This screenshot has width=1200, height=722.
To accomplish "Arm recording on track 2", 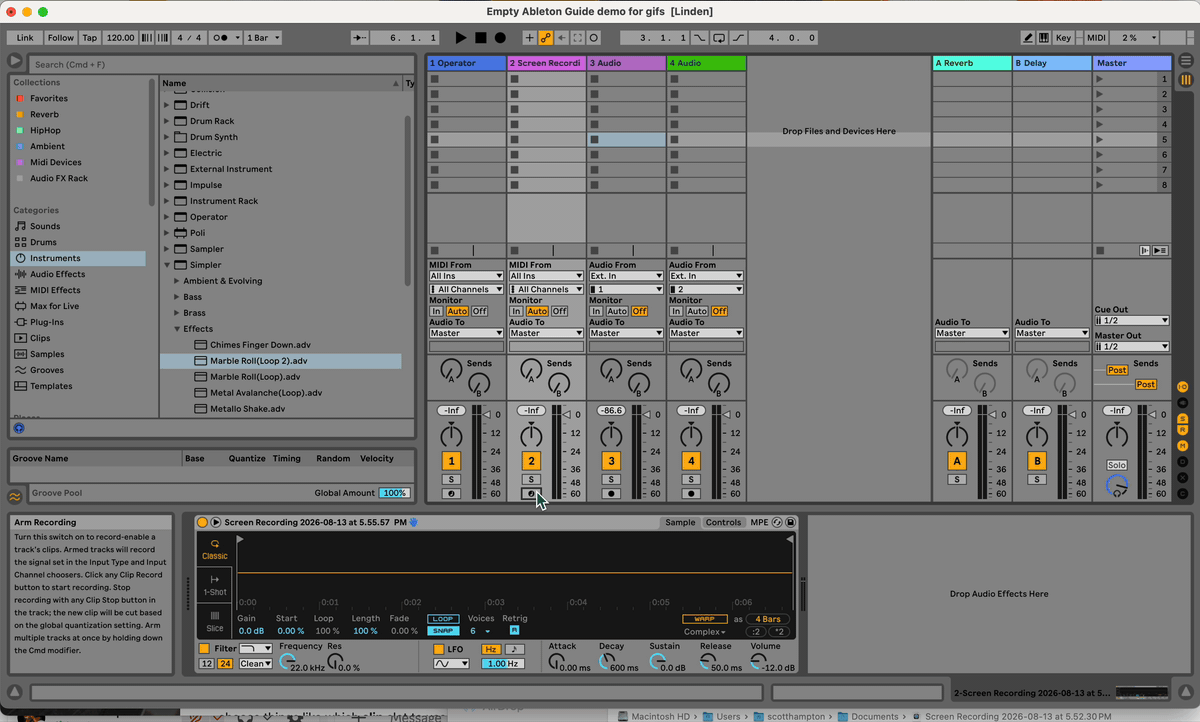I will coord(531,494).
